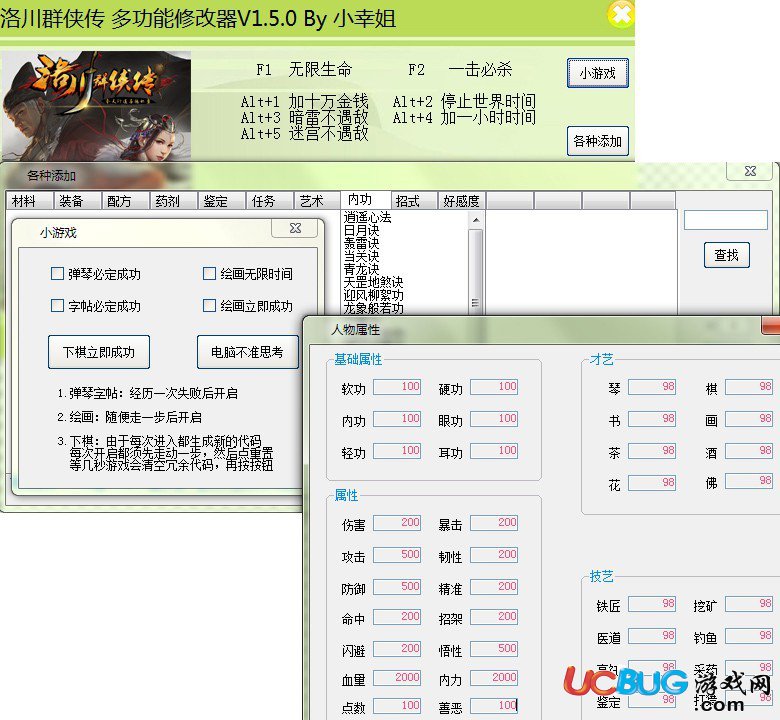Click the 查找 search button
This screenshot has height=720, width=780.
(726, 255)
